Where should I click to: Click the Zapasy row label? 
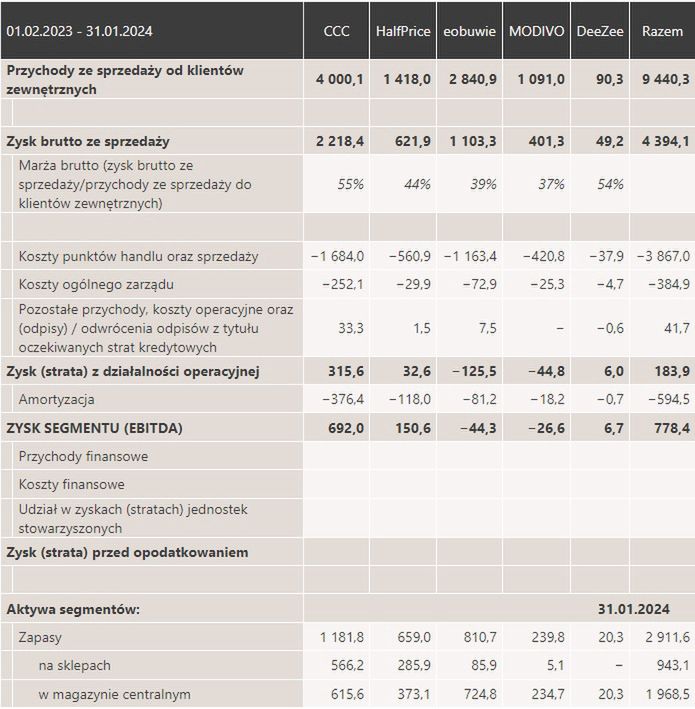(x=40, y=638)
